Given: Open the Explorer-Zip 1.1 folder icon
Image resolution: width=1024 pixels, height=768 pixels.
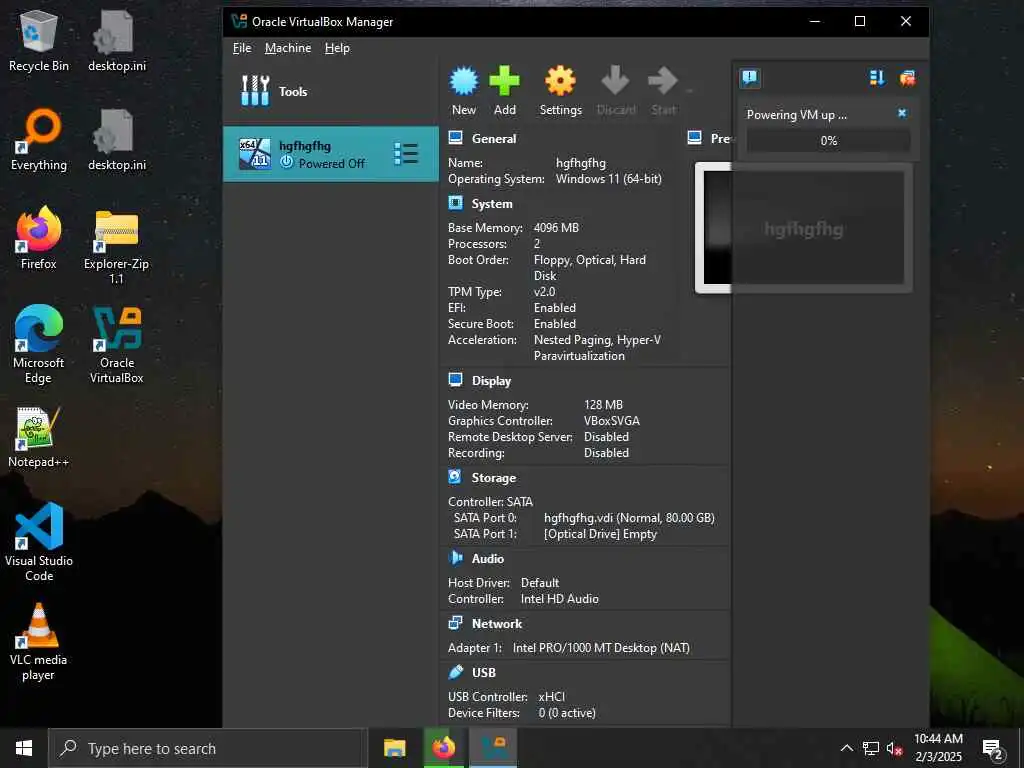Looking at the screenshot, I should 117,246.
